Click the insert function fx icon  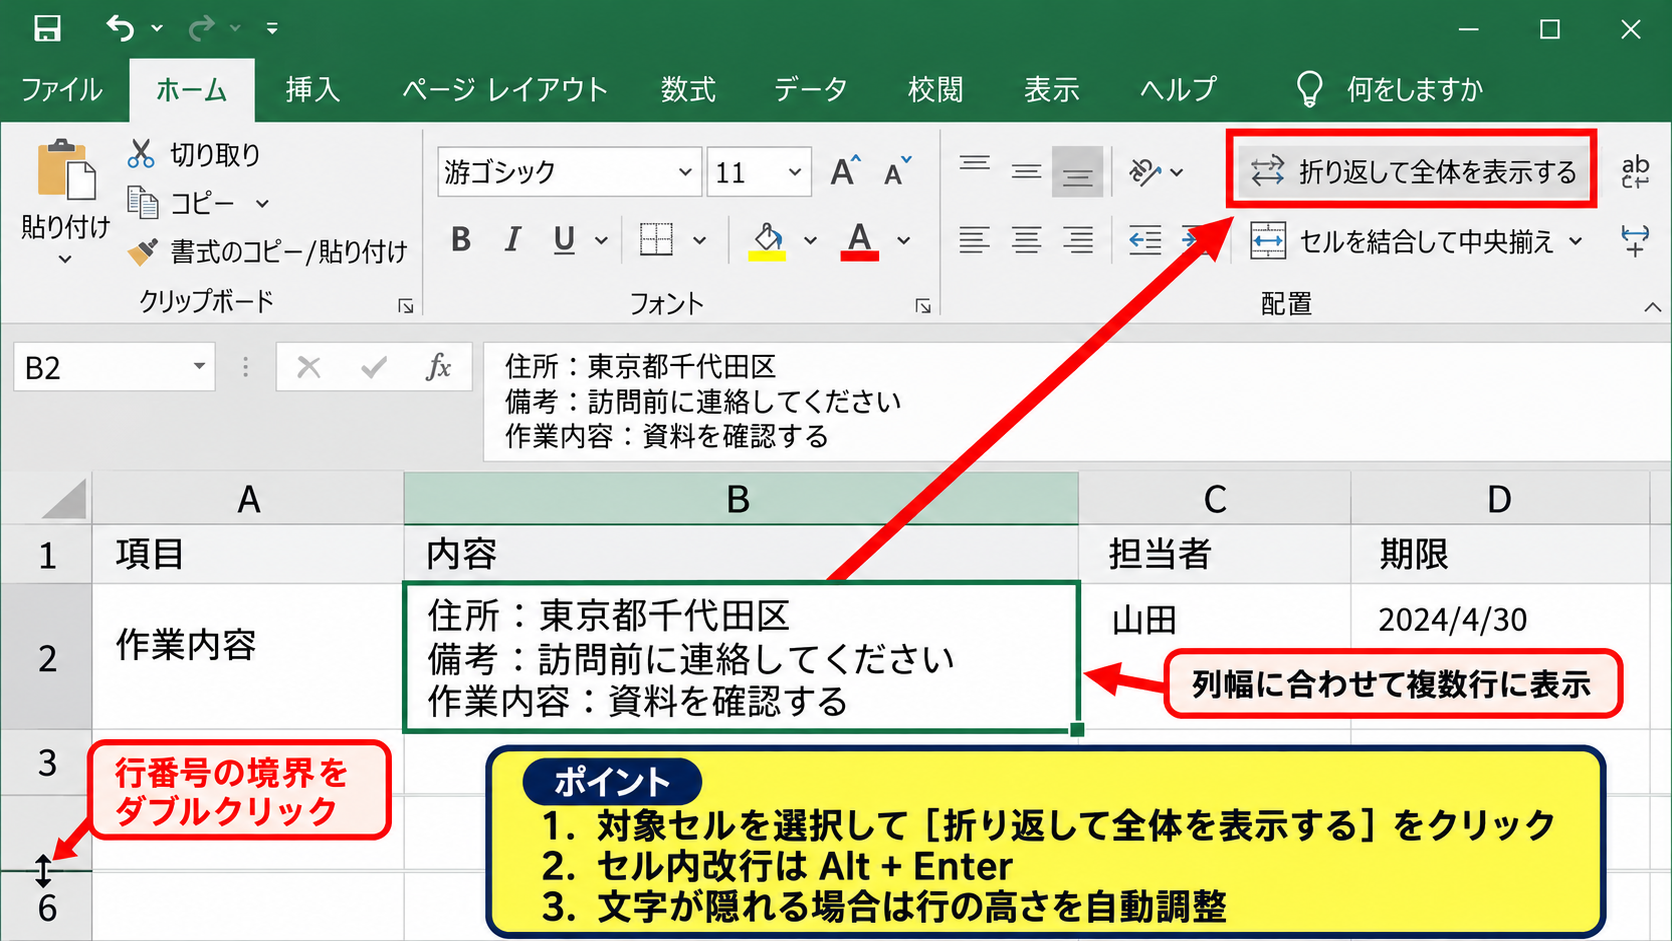[x=438, y=368]
